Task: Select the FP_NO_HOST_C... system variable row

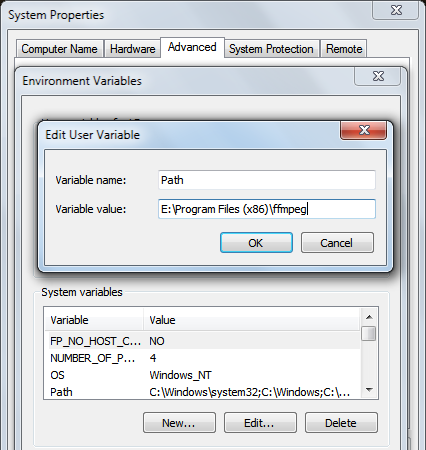Action: [x=204, y=341]
